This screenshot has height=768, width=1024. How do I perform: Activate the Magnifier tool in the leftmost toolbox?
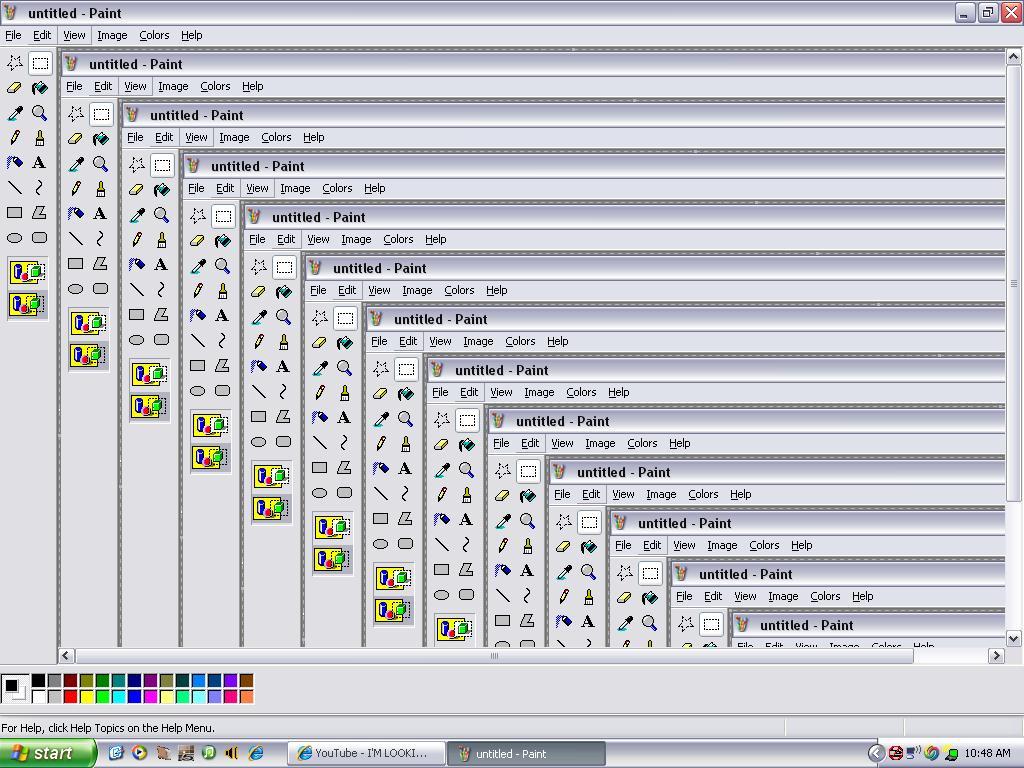coord(39,113)
